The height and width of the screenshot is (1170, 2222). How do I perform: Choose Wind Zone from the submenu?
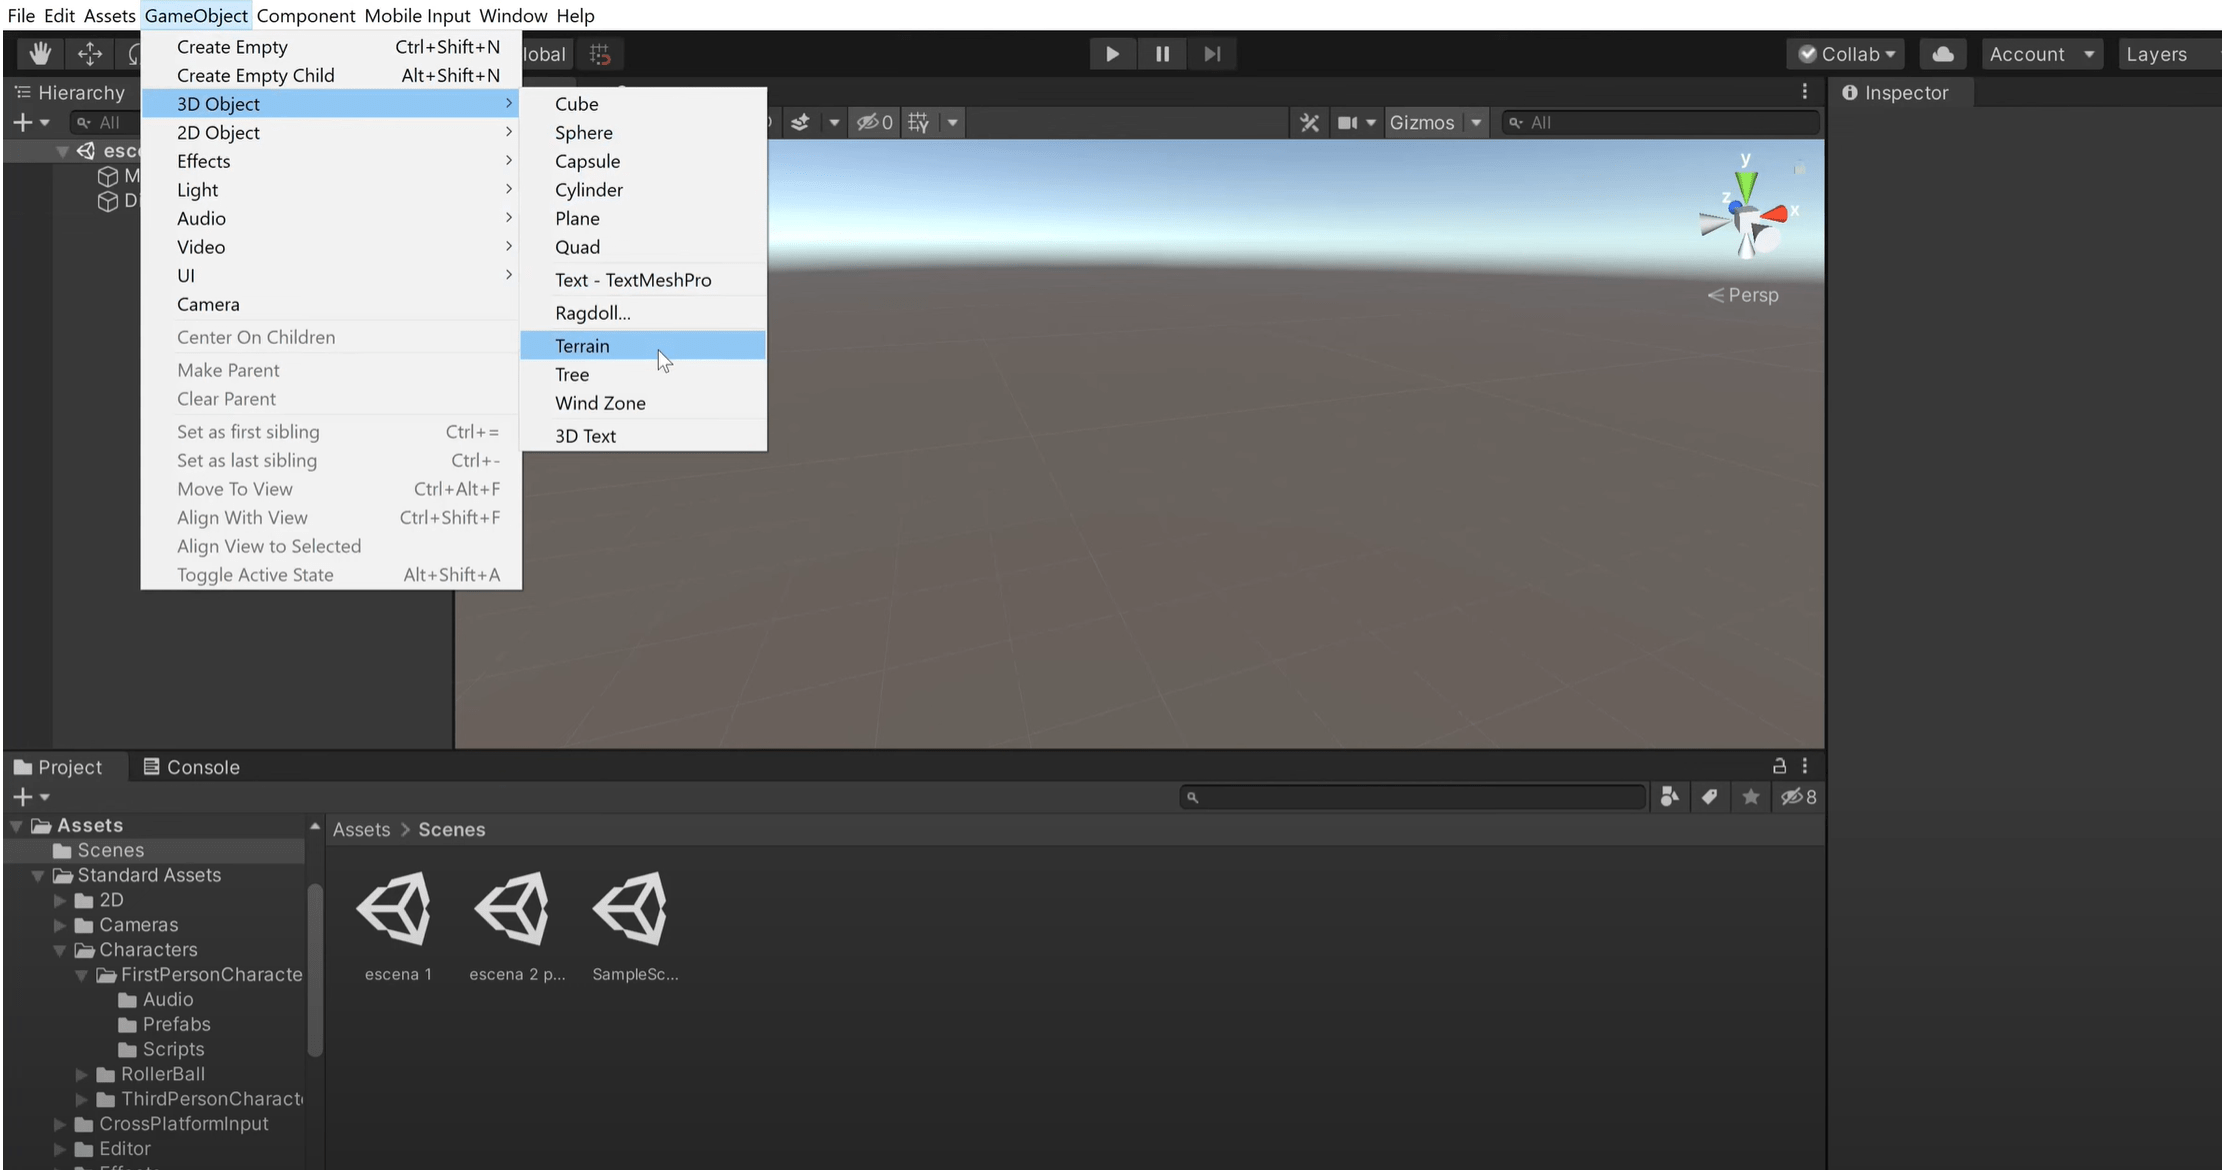point(643,403)
